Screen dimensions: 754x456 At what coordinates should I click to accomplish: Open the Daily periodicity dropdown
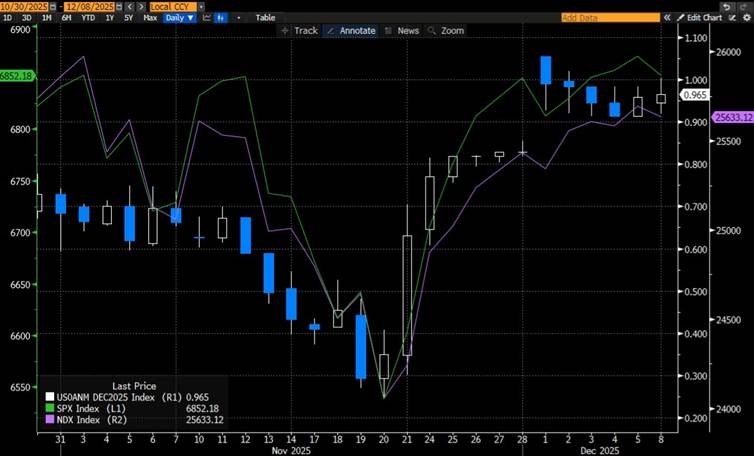(179, 18)
